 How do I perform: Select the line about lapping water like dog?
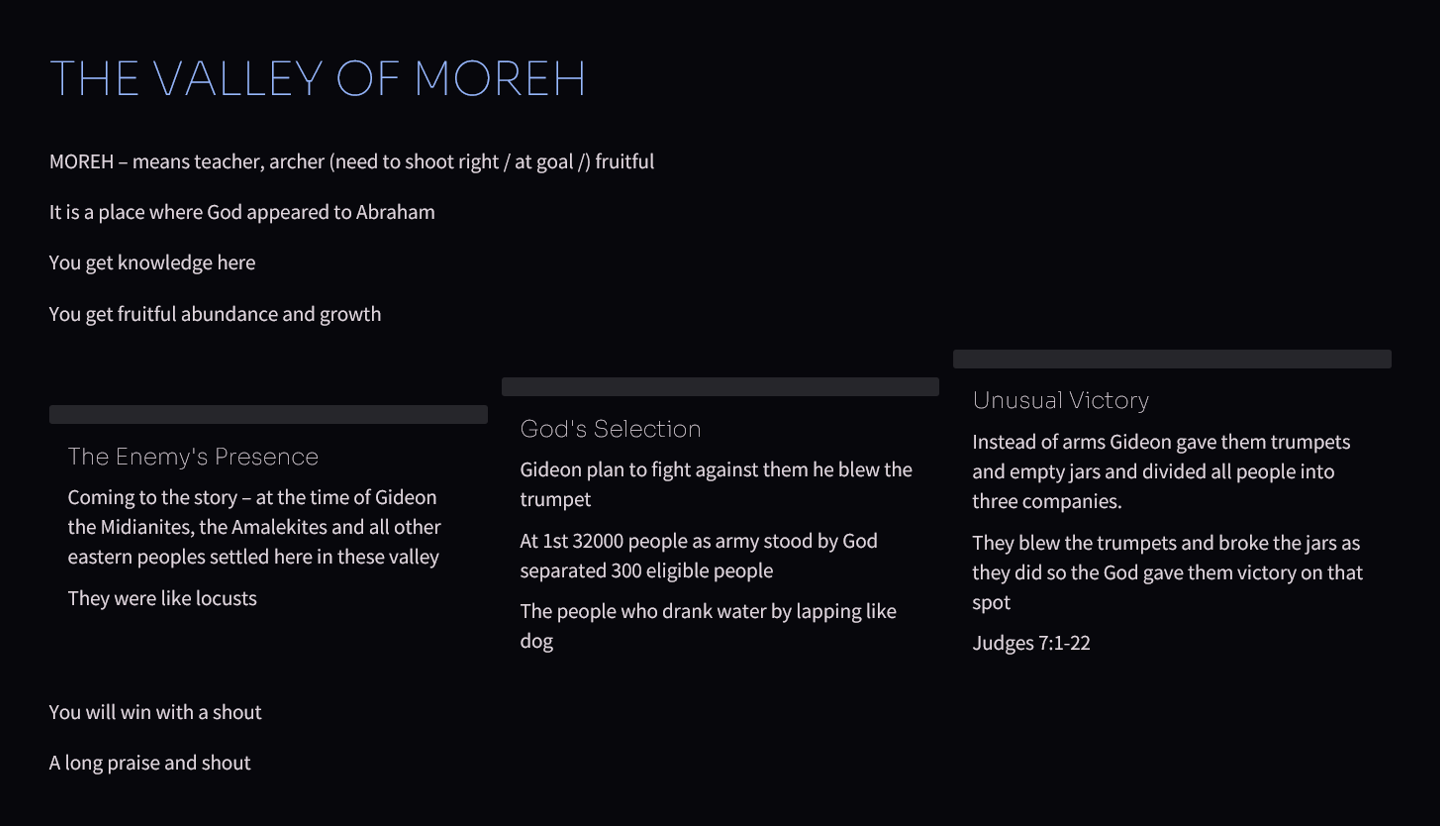coord(708,626)
